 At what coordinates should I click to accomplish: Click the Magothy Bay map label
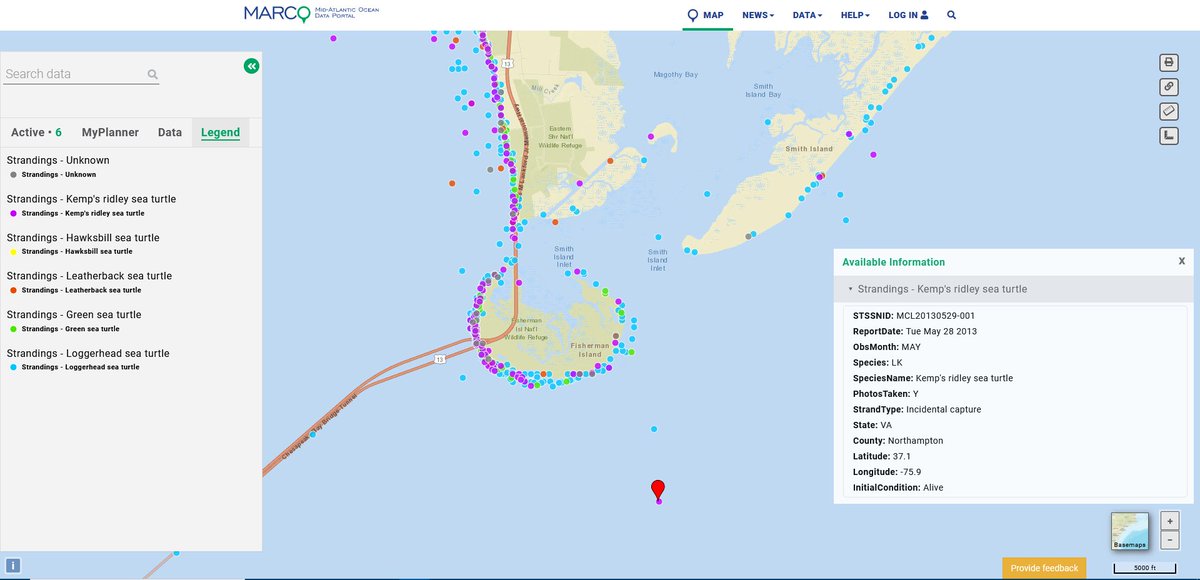coord(675,74)
